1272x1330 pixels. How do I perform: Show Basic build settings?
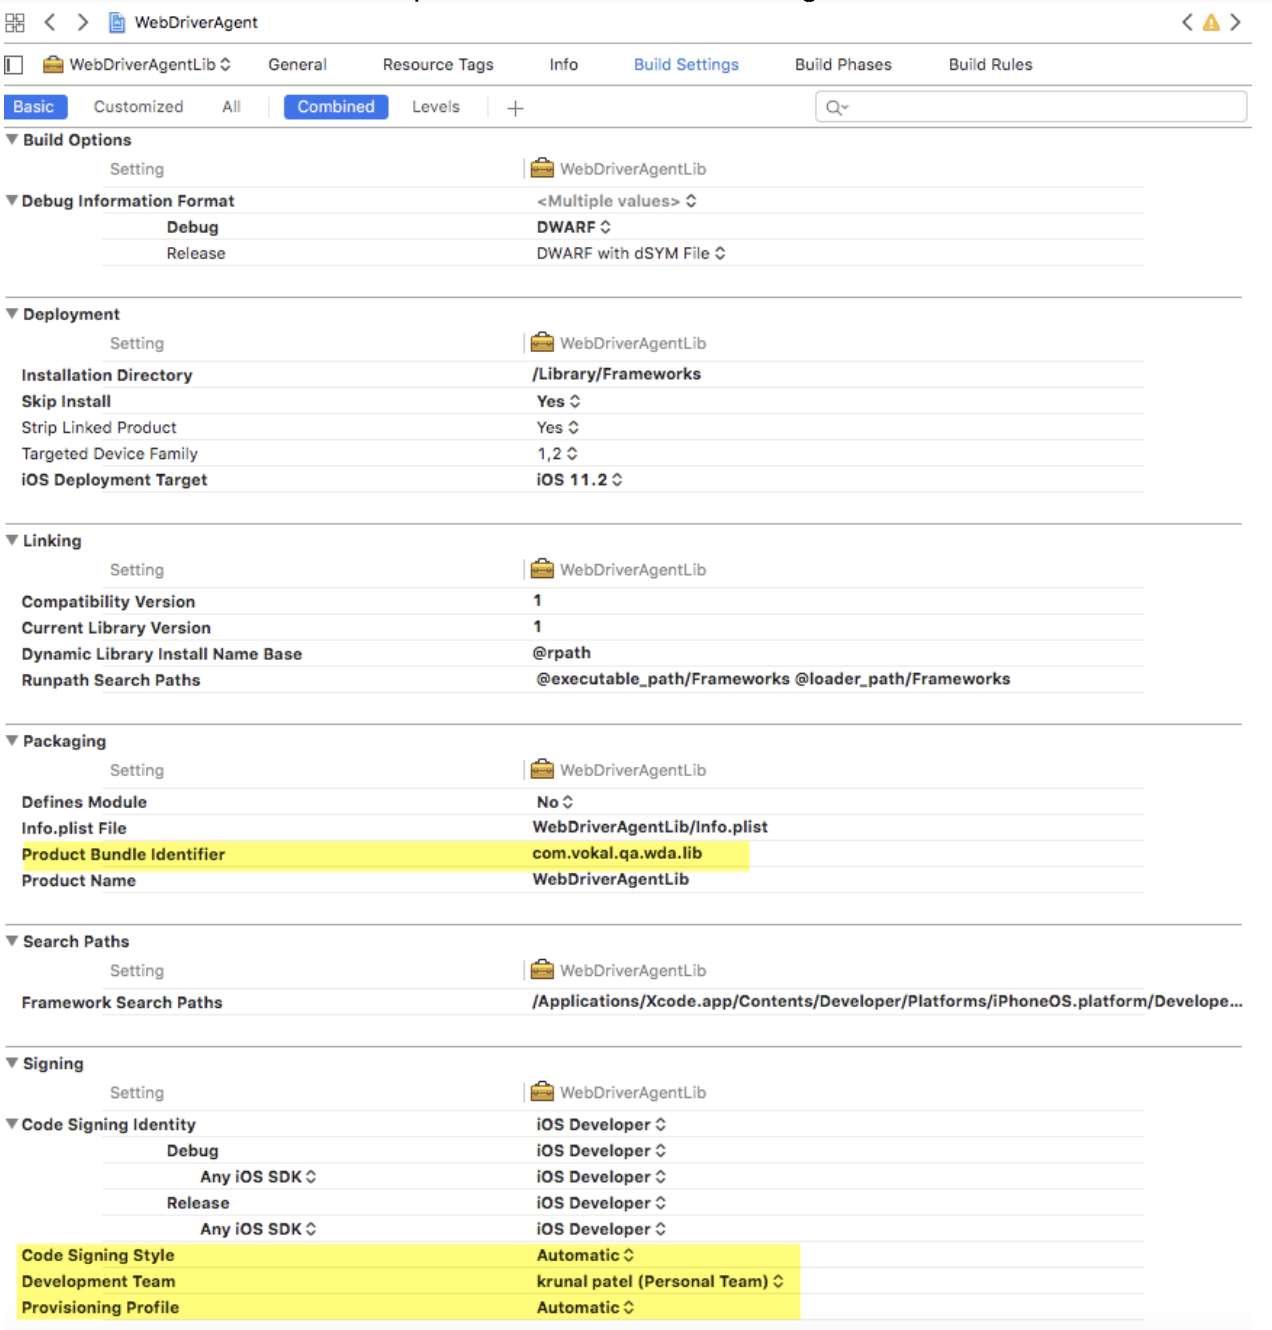point(35,107)
